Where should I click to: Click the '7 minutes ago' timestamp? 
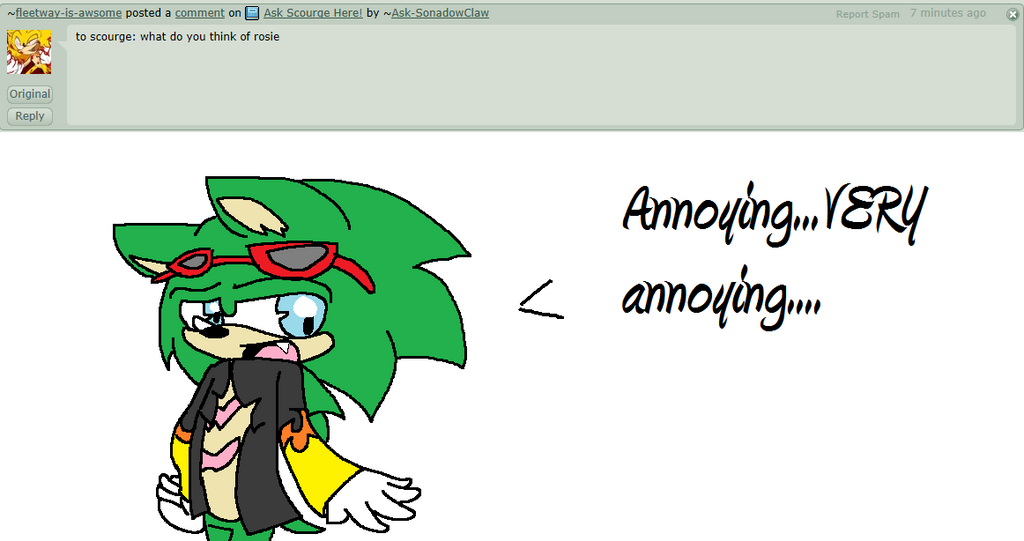tap(948, 13)
